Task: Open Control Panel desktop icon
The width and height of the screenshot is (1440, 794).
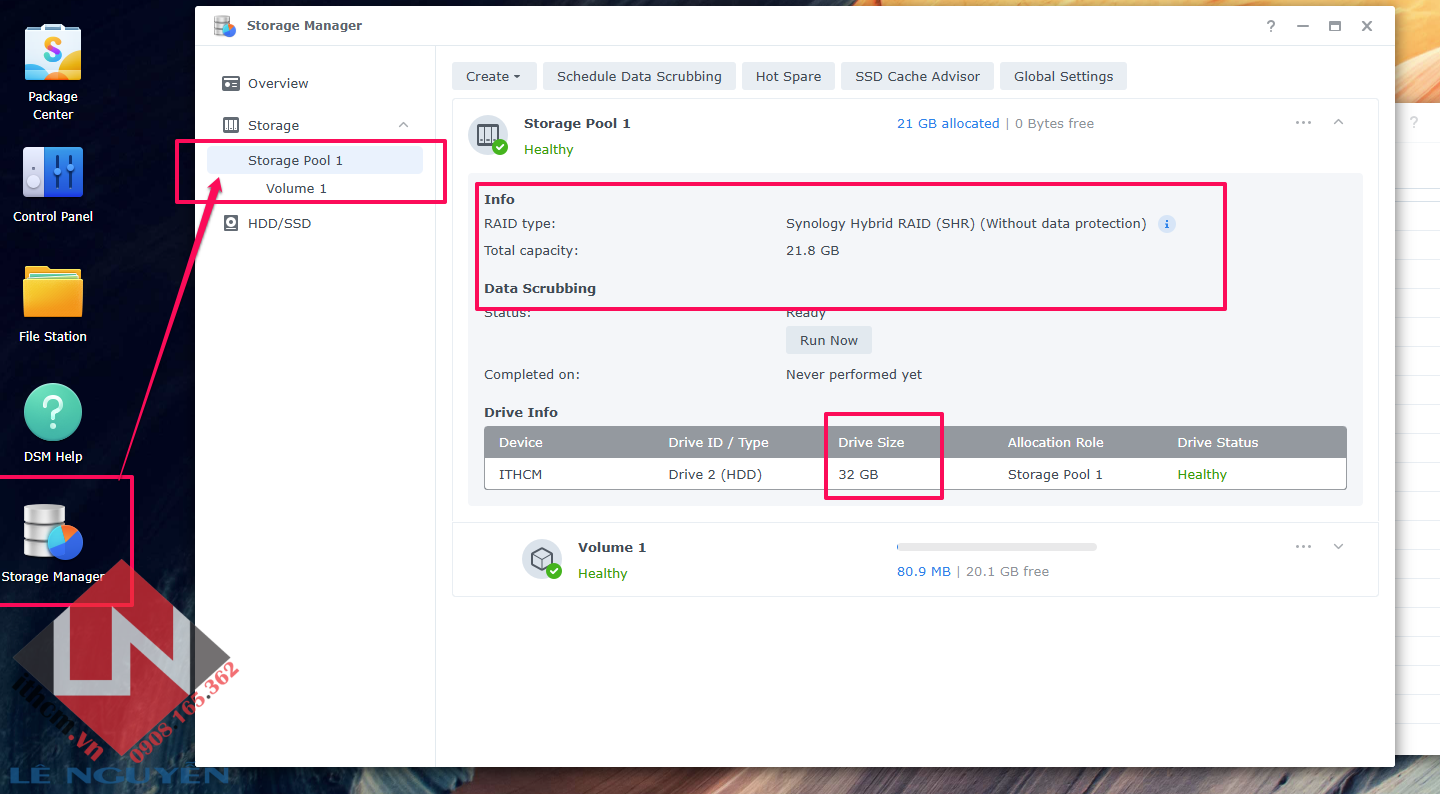Action: click(x=53, y=172)
